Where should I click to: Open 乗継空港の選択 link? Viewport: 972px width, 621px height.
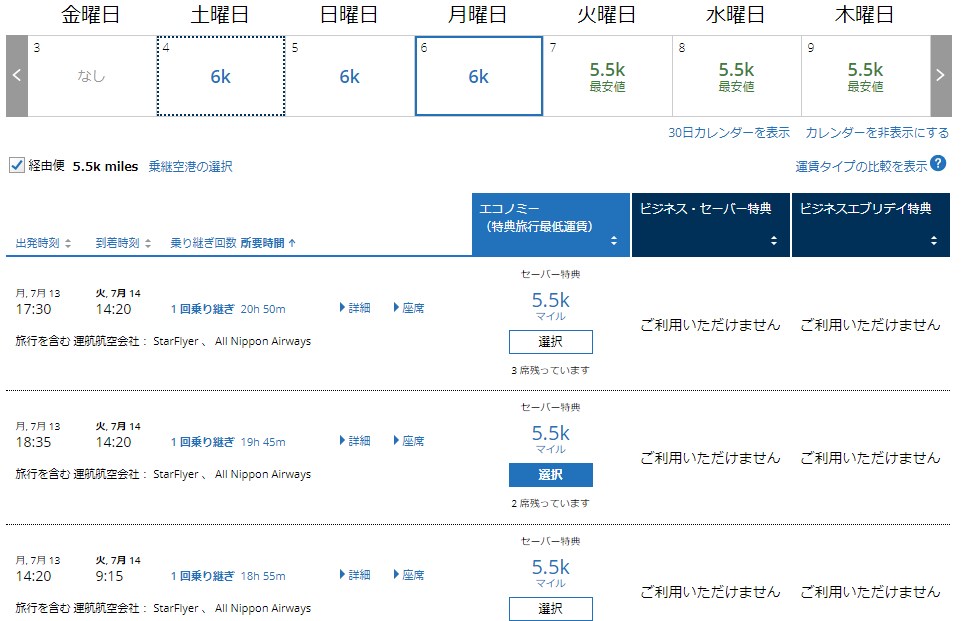tap(190, 166)
